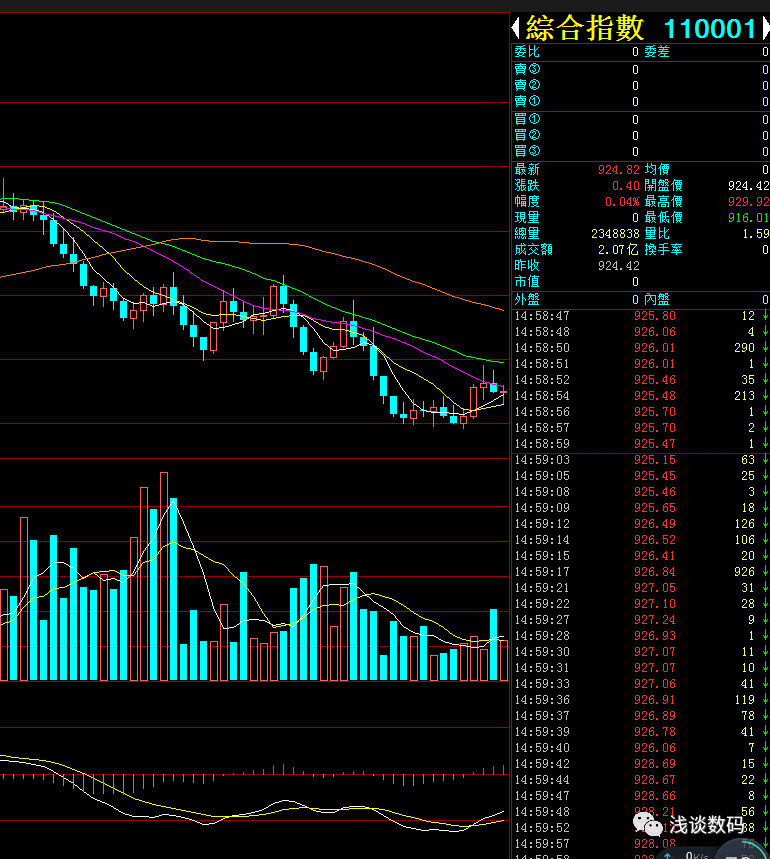Screen dimensions: 770x859
Task: Select the 買① order row
Action: 641,119
